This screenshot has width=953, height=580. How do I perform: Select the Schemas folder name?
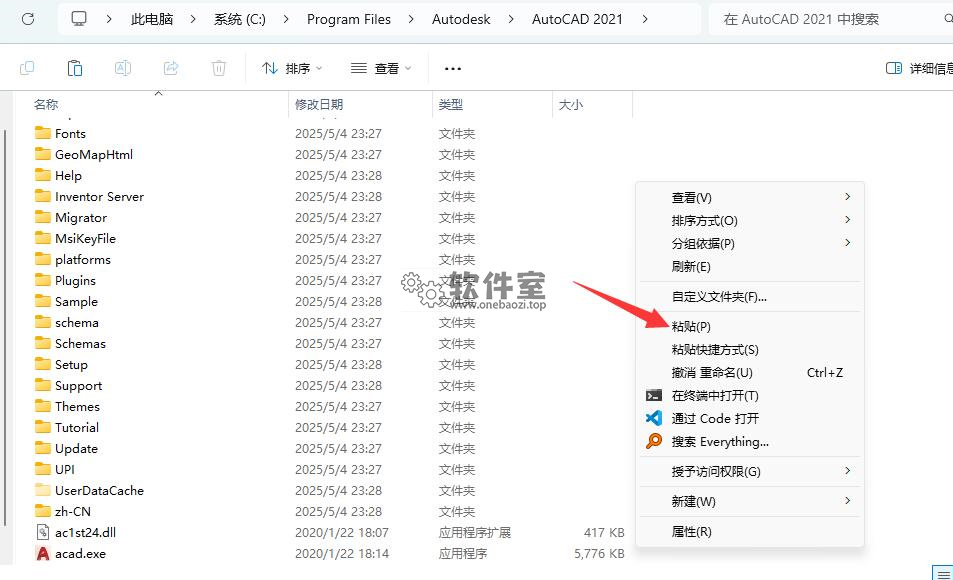click(80, 344)
